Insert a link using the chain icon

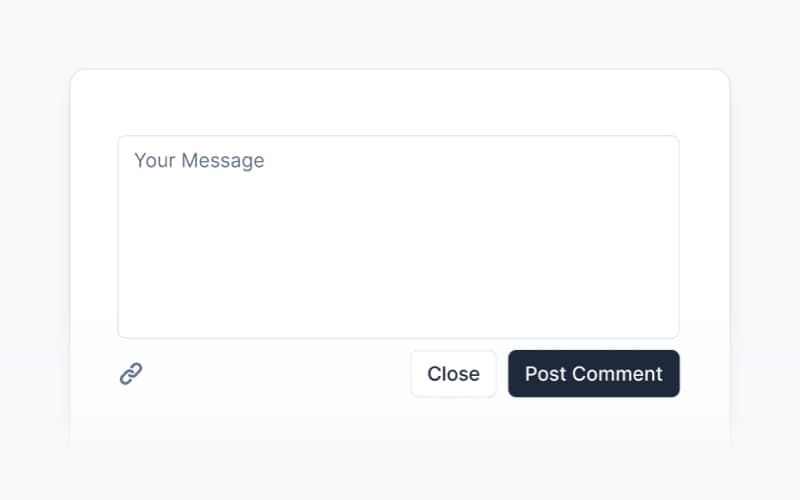click(131, 374)
